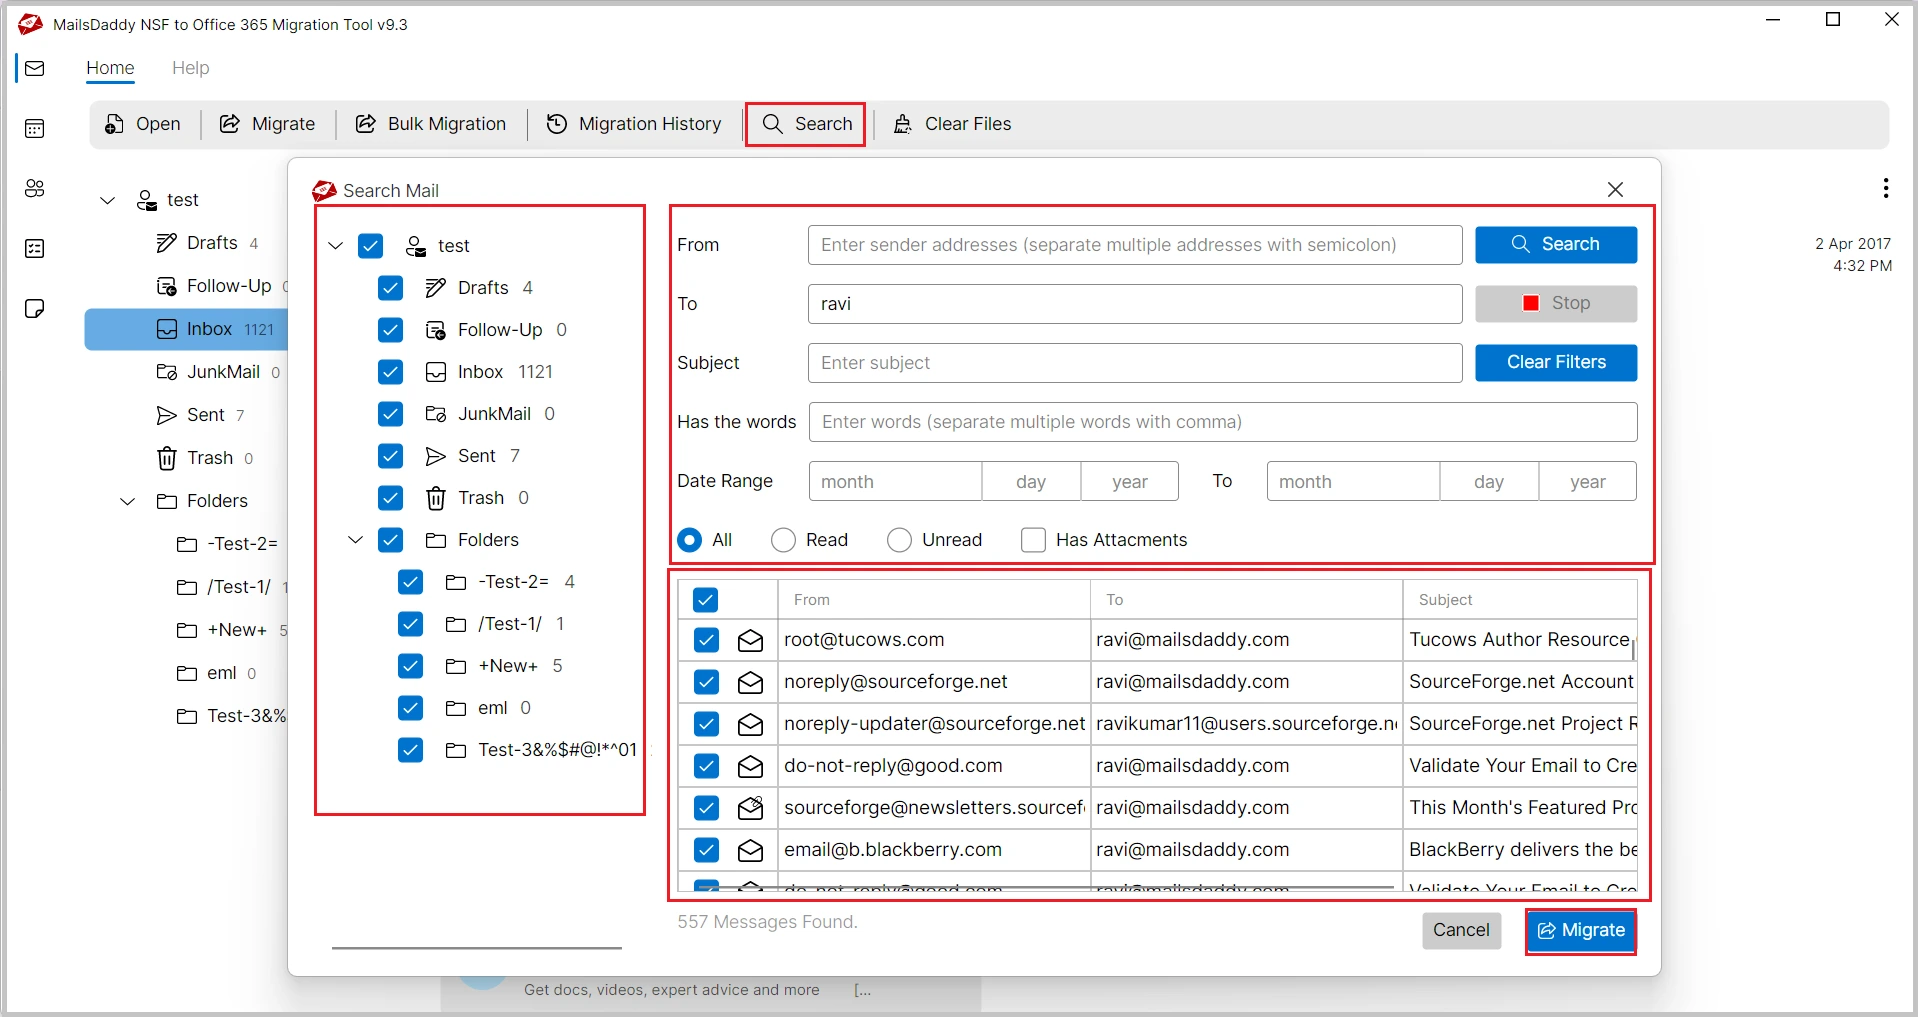Uncheck the Inbox folder checkbox in Search Mail

pyautogui.click(x=390, y=372)
